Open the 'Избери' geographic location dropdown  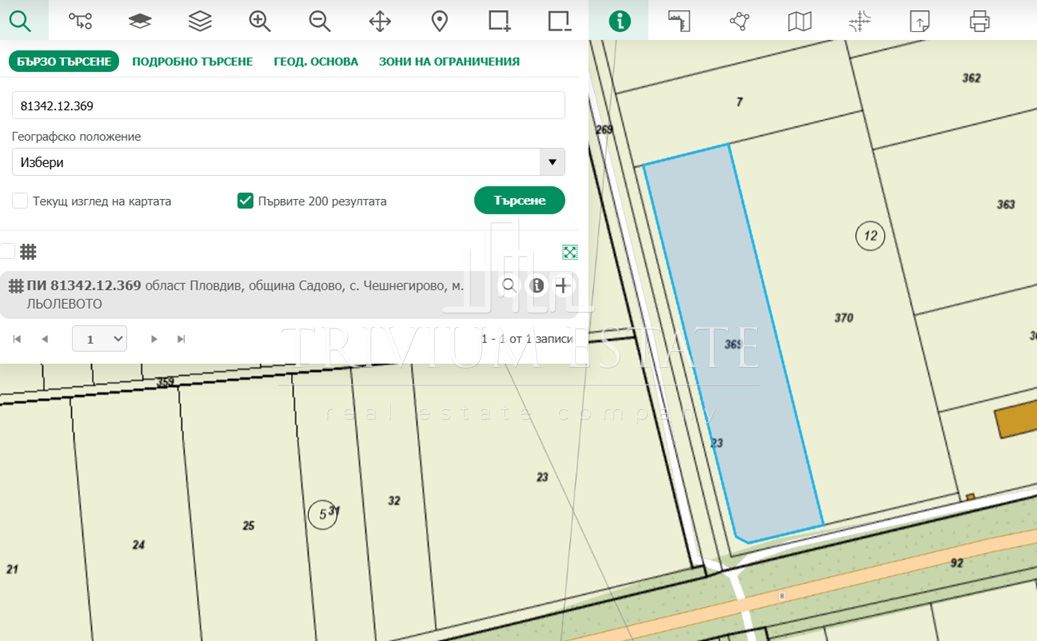pyautogui.click(x=288, y=162)
